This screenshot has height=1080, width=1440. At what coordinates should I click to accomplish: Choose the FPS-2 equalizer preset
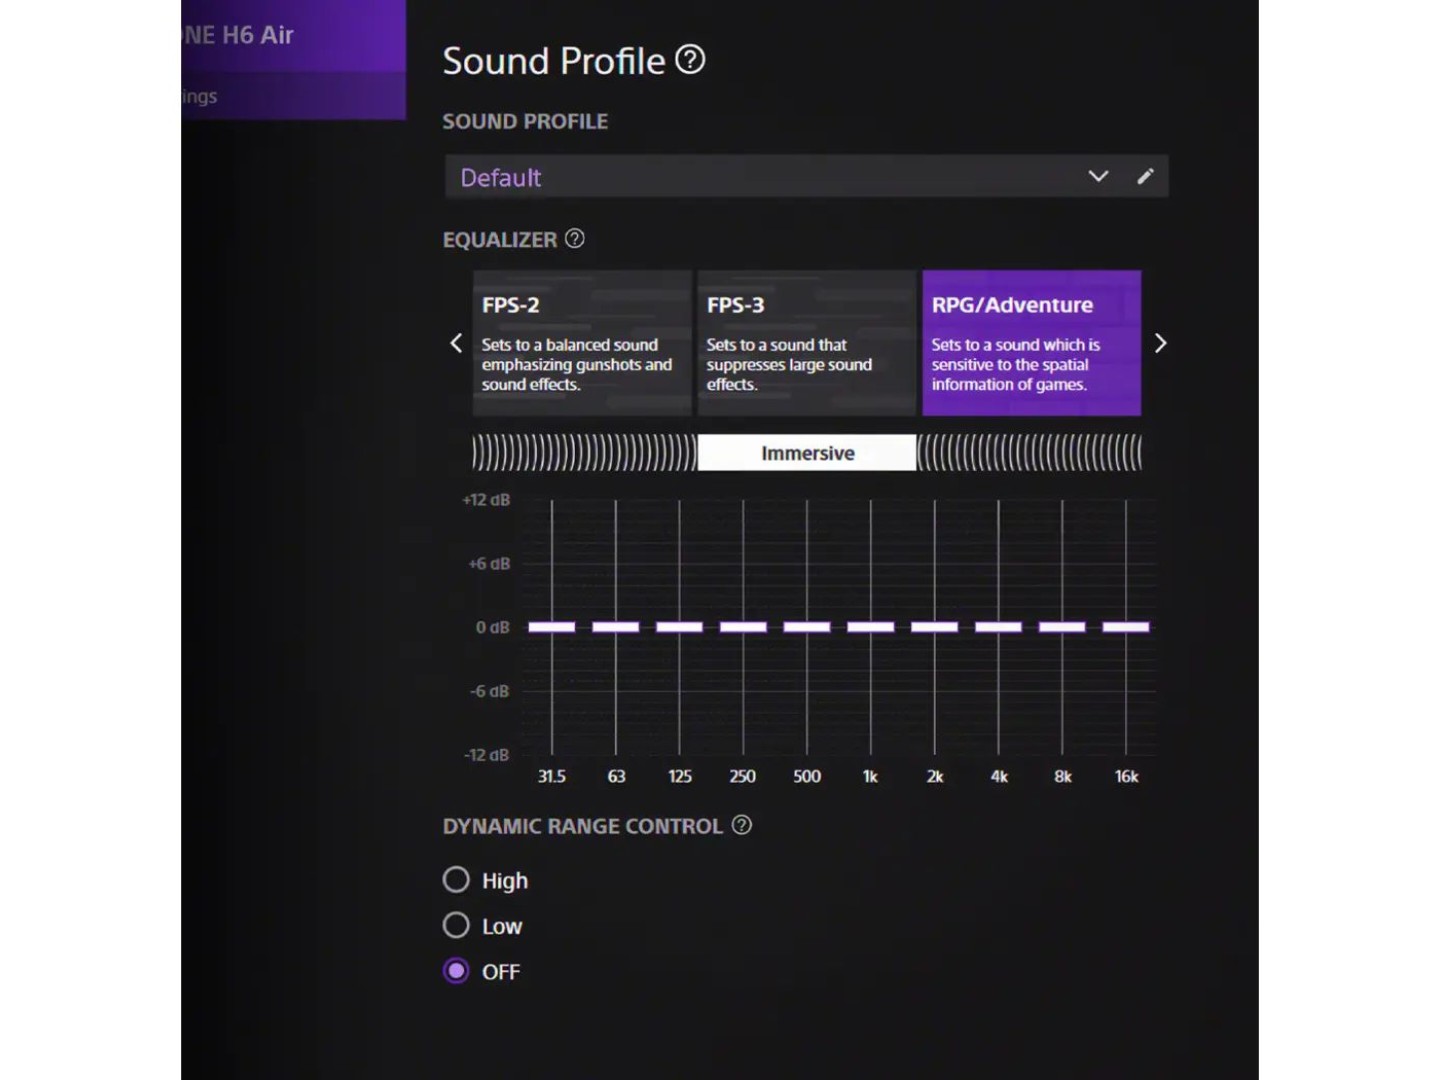pyautogui.click(x=582, y=343)
